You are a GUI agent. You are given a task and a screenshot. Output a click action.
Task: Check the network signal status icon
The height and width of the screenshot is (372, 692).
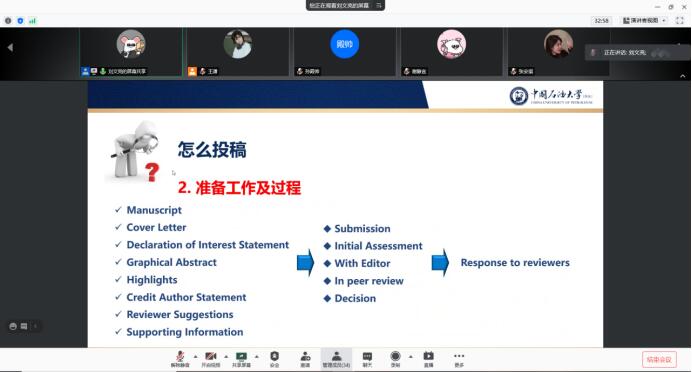point(32,20)
